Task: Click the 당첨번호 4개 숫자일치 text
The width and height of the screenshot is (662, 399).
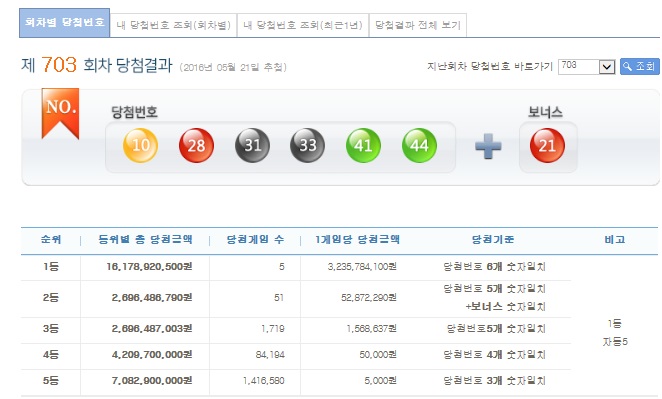Action: coord(494,355)
